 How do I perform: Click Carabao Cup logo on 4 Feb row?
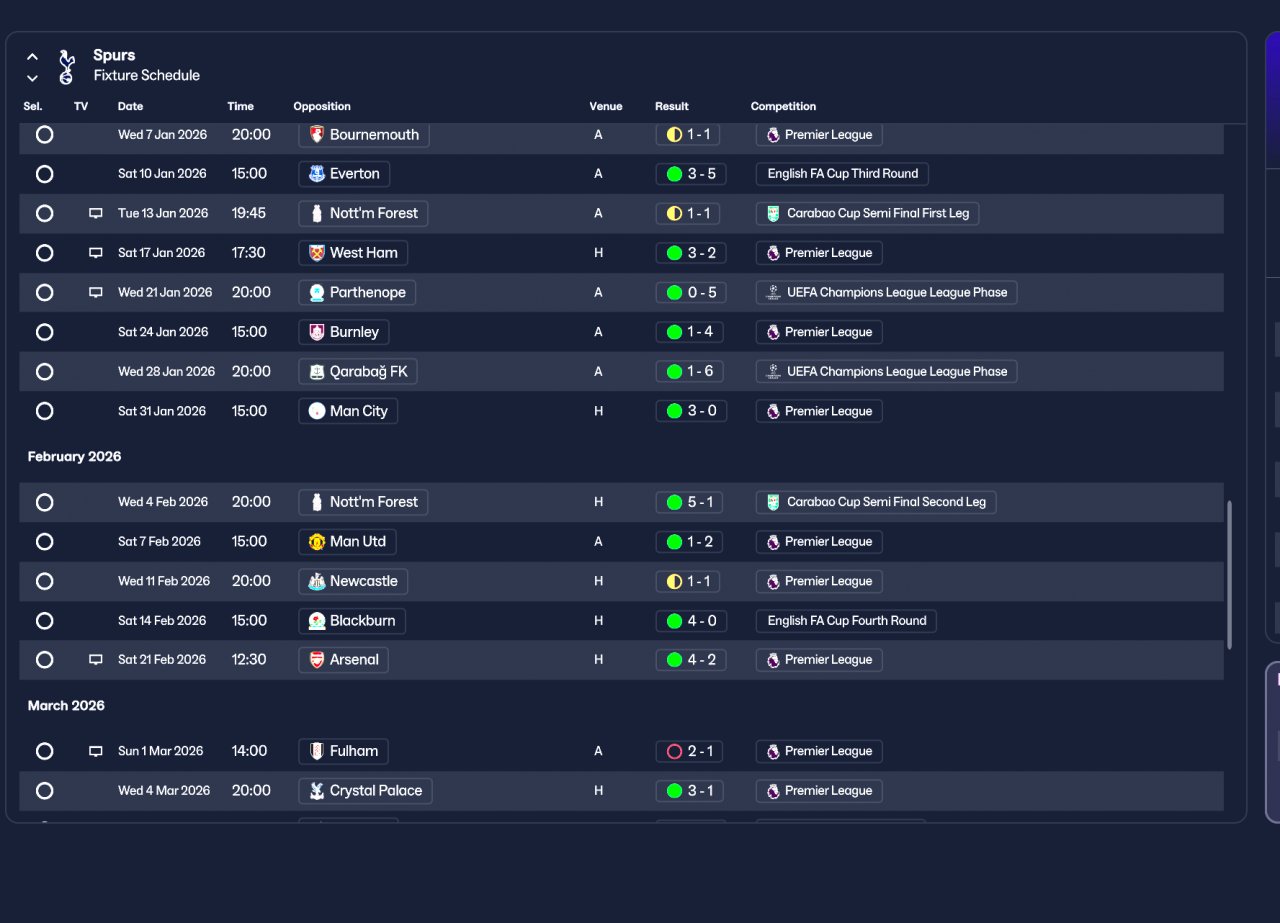click(x=773, y=502)
